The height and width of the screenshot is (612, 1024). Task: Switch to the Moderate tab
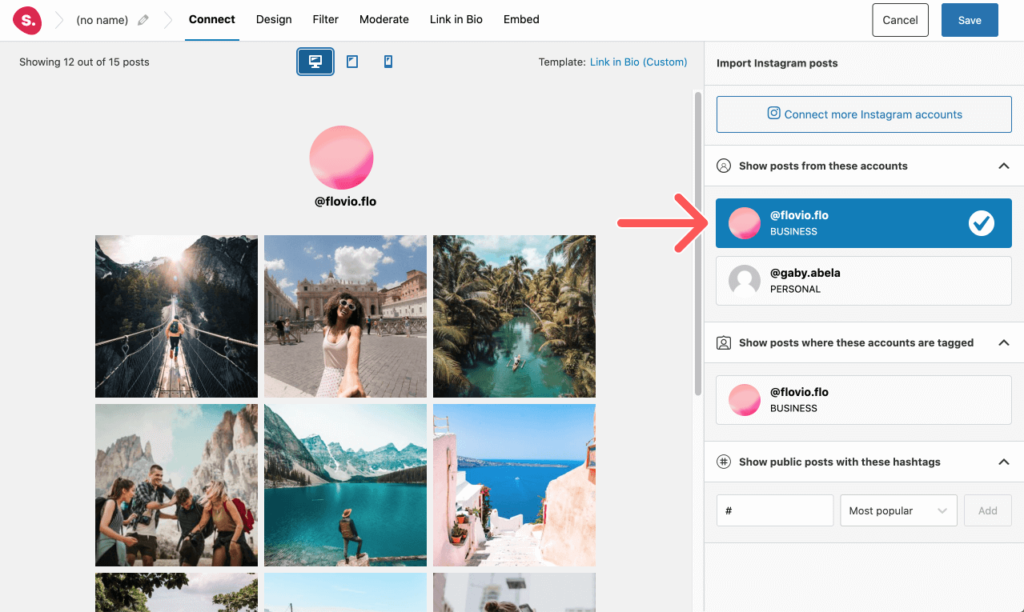coord(384,20)
